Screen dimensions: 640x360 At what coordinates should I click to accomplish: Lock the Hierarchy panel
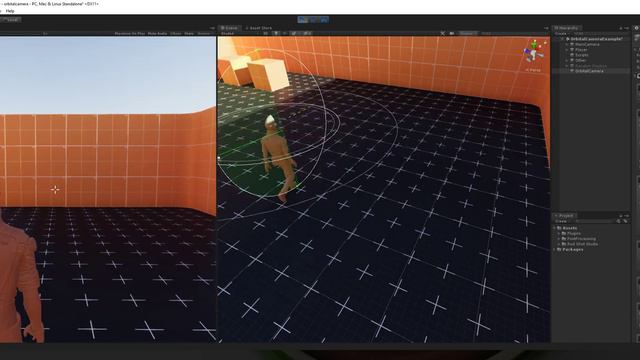pyautogui.click(x=620, y=28)
